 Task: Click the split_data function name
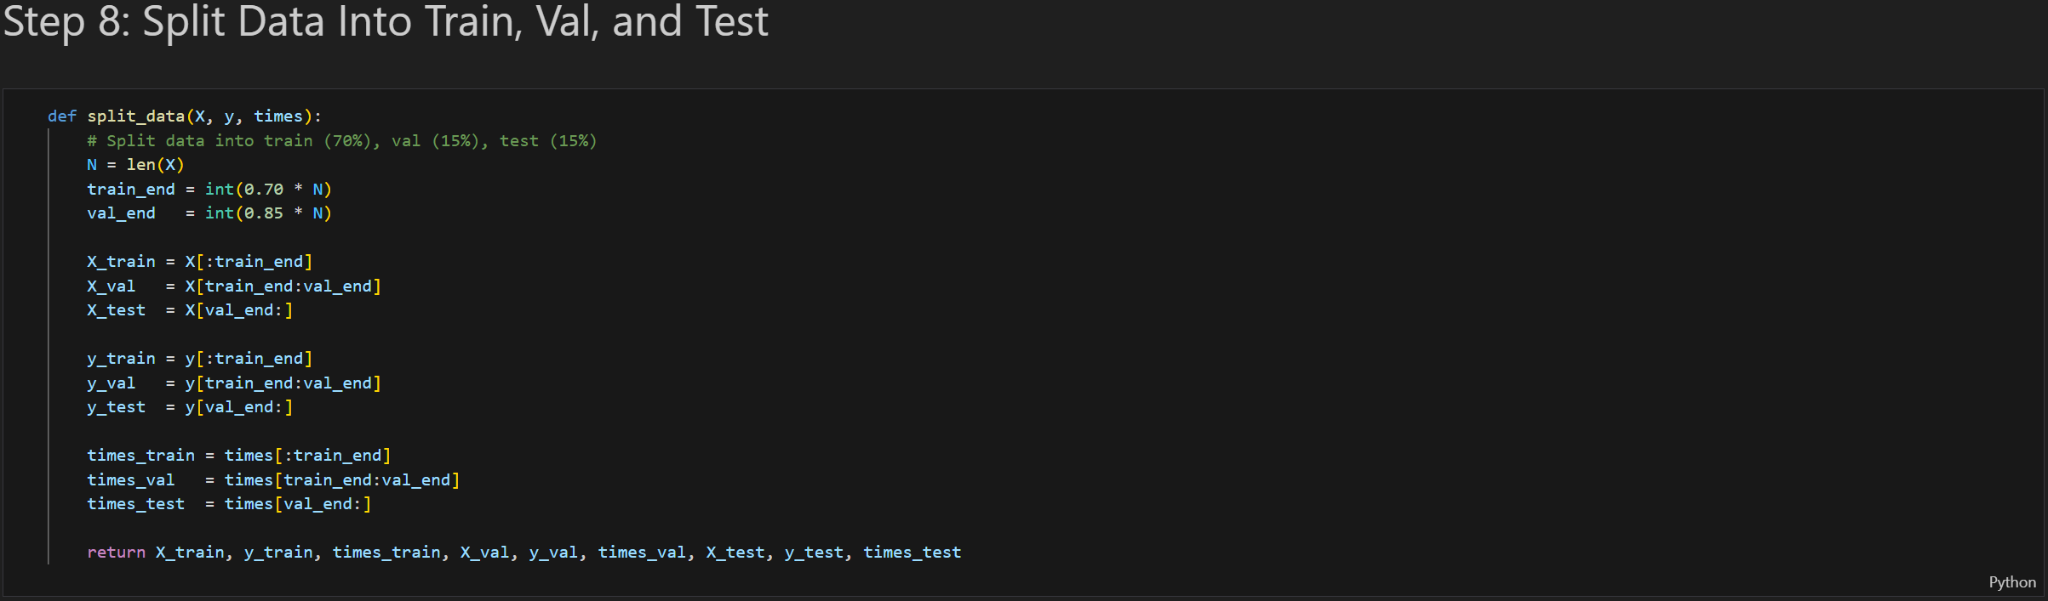point(135,116)
